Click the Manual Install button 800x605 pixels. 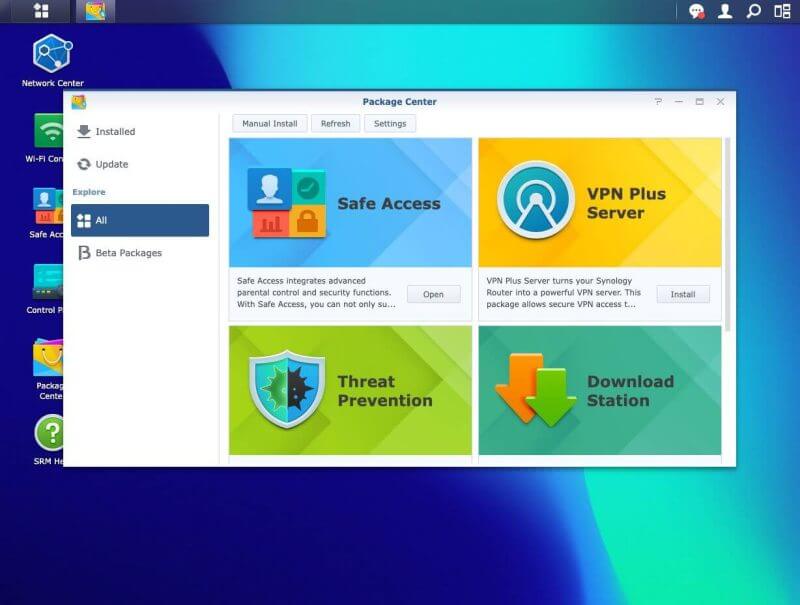270,123
